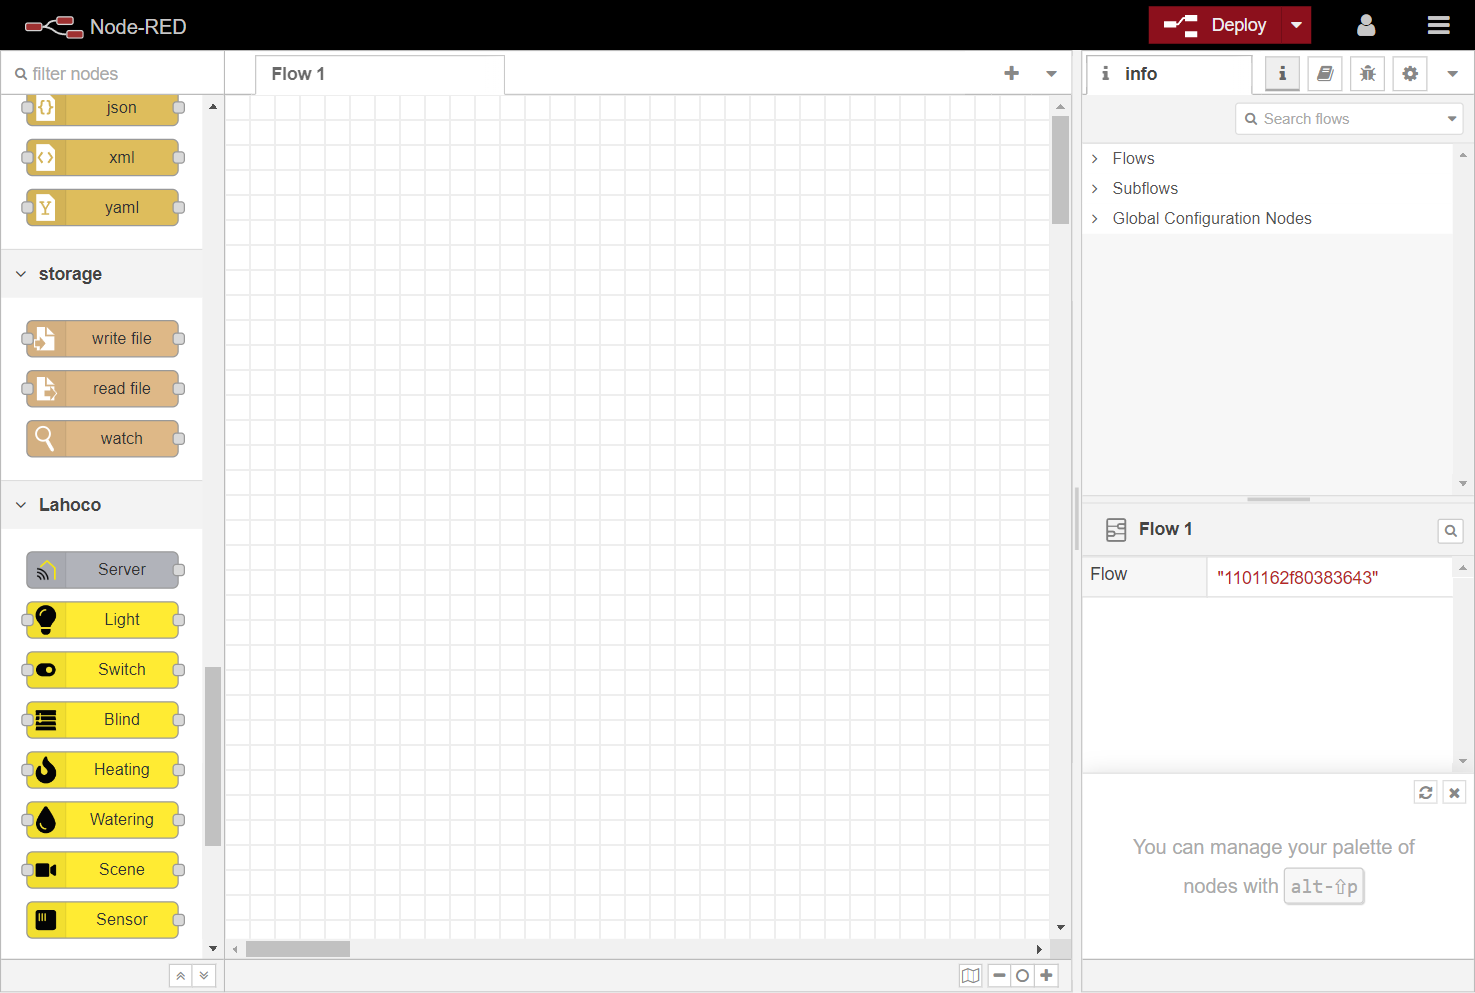Open the help book sidebar tab
The height and width of the screenshot is (993, 1475).
1325,74
